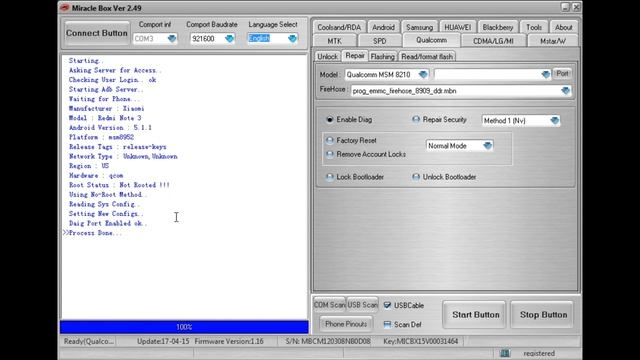Open the HUAWEI tab
640x360 pixels.
(458, 27)
